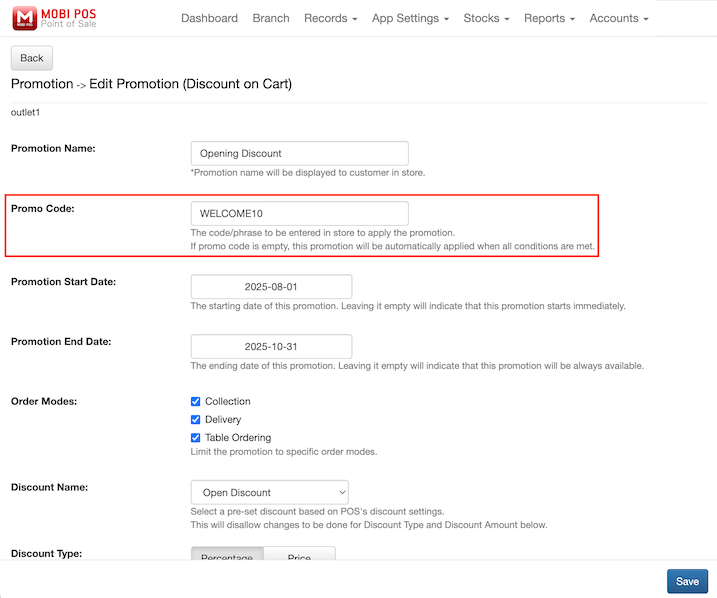This screenshot has width=717, height=598.
Task: Click the outlet1 label text
Action: click(x=25, y=112)
